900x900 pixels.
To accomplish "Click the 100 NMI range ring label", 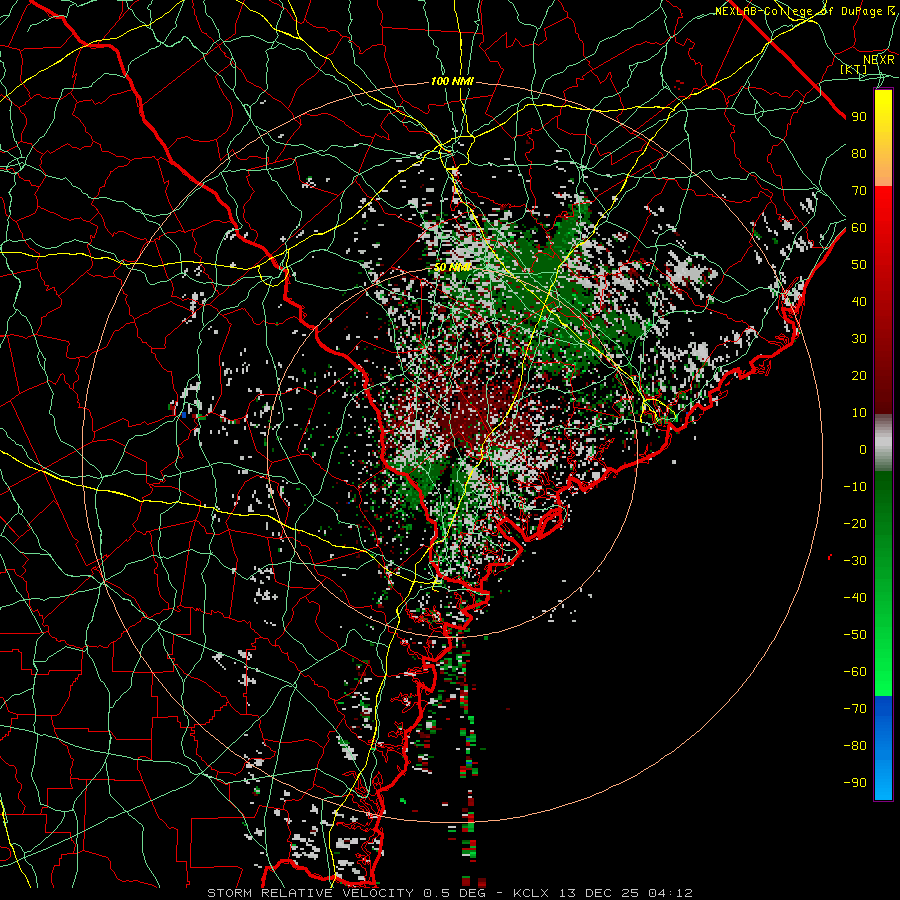I will click(x=452, y=82).
